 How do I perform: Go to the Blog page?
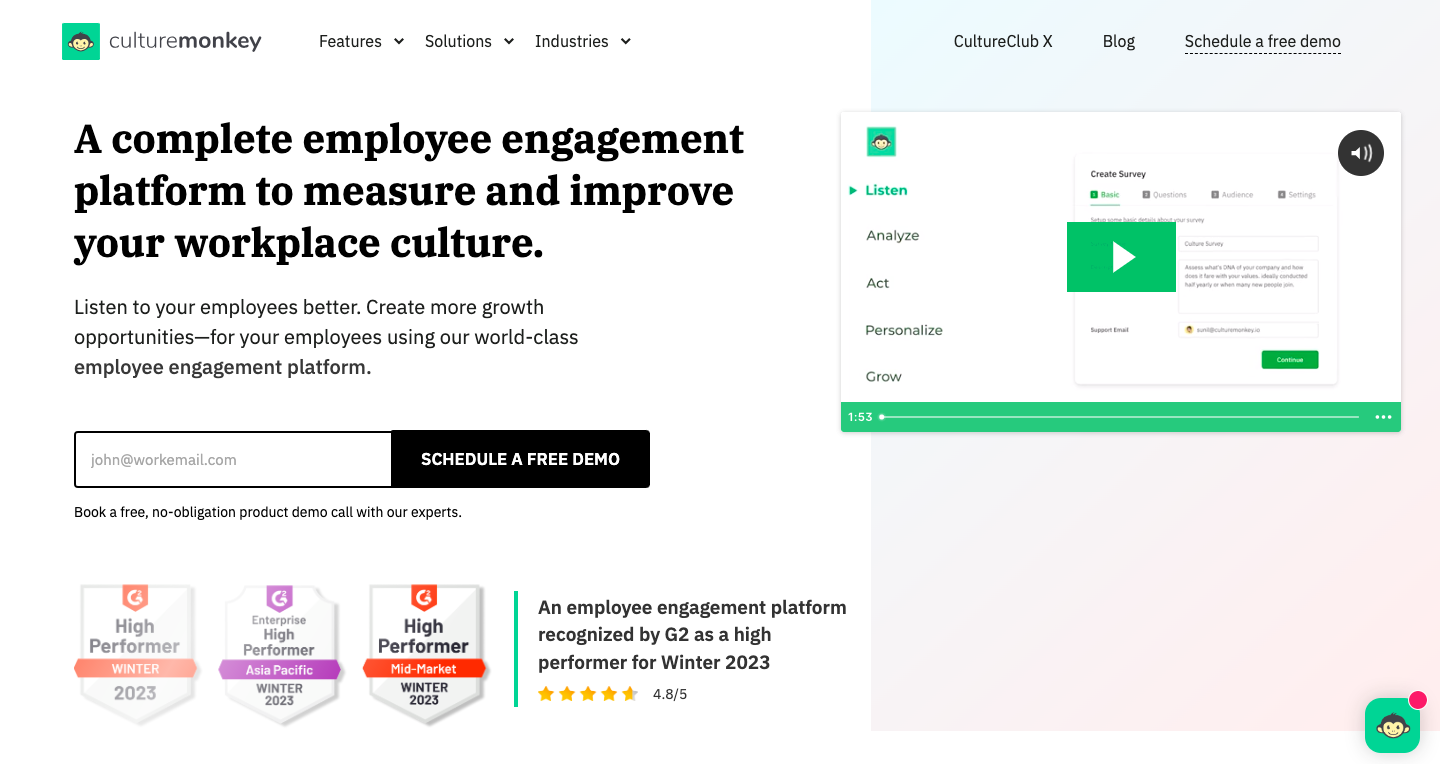pos(1118,41)
